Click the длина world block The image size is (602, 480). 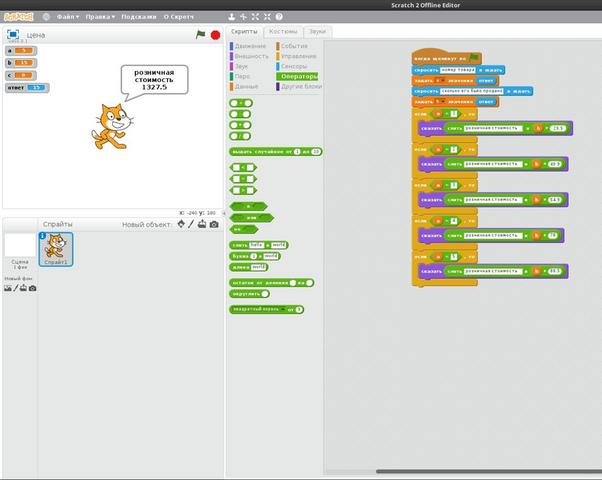(249, 267)
